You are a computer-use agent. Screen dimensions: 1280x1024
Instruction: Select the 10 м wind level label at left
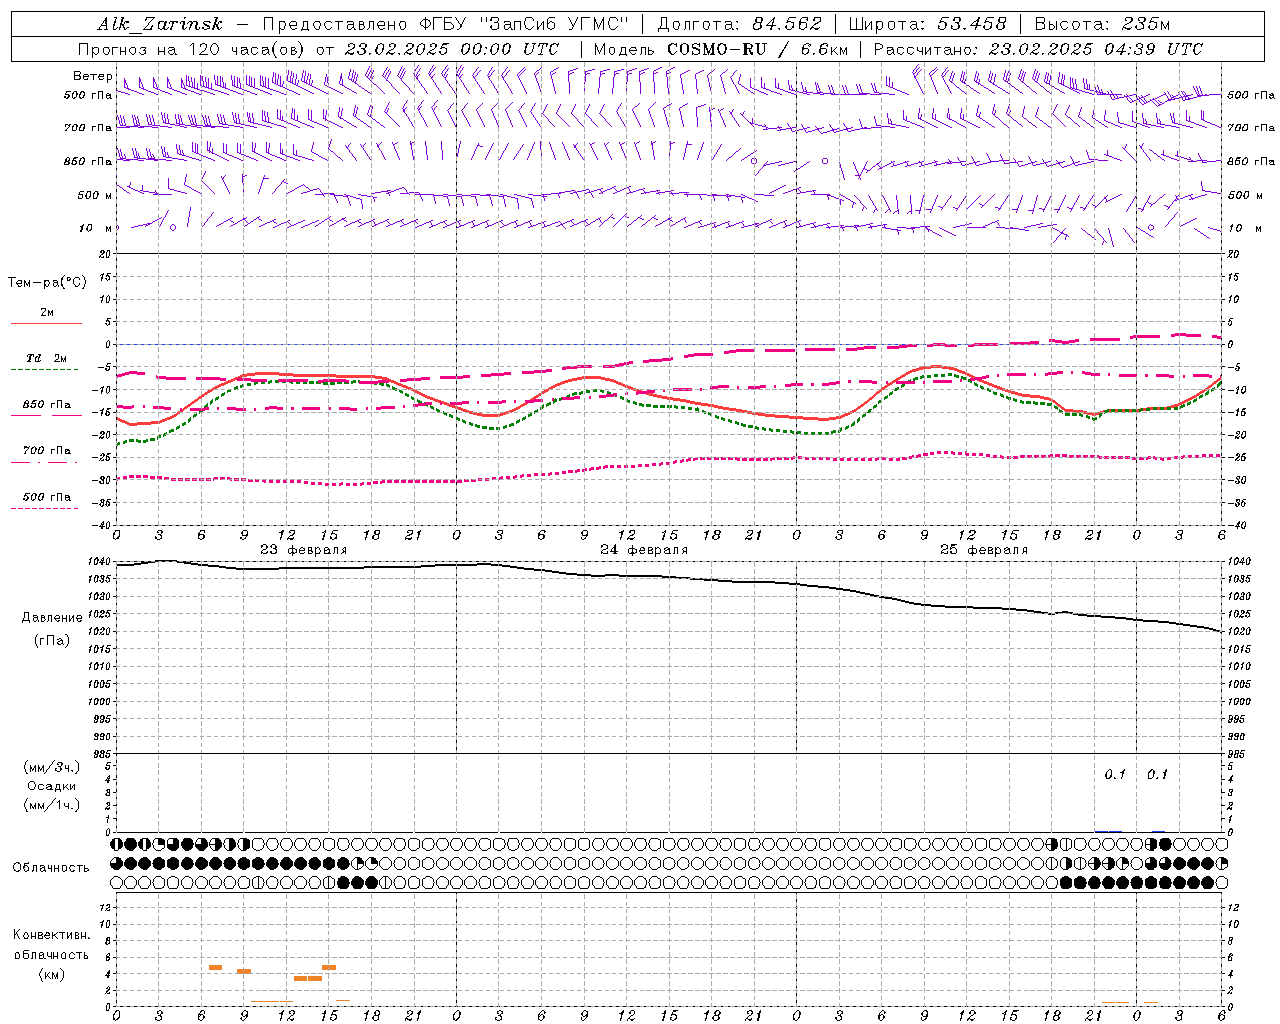click(x=95, y=228)
